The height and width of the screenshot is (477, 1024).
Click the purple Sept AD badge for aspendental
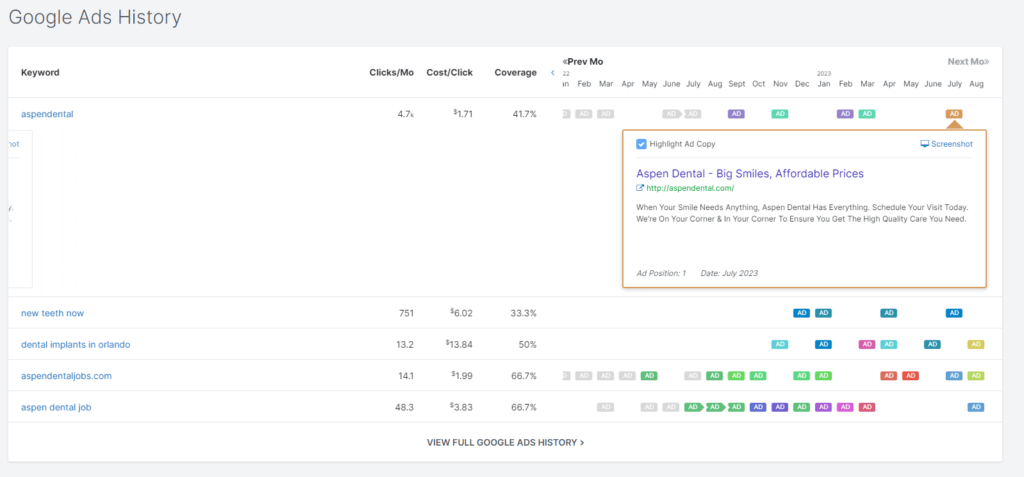(x=736, y=114)
